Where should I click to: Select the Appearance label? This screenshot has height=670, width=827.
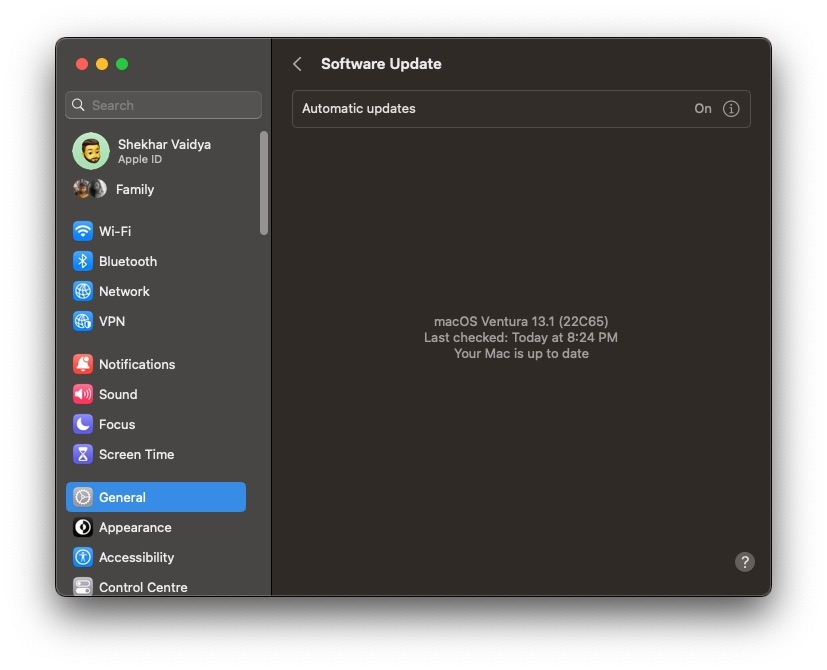pyautogui.click(x=135, y=527)
